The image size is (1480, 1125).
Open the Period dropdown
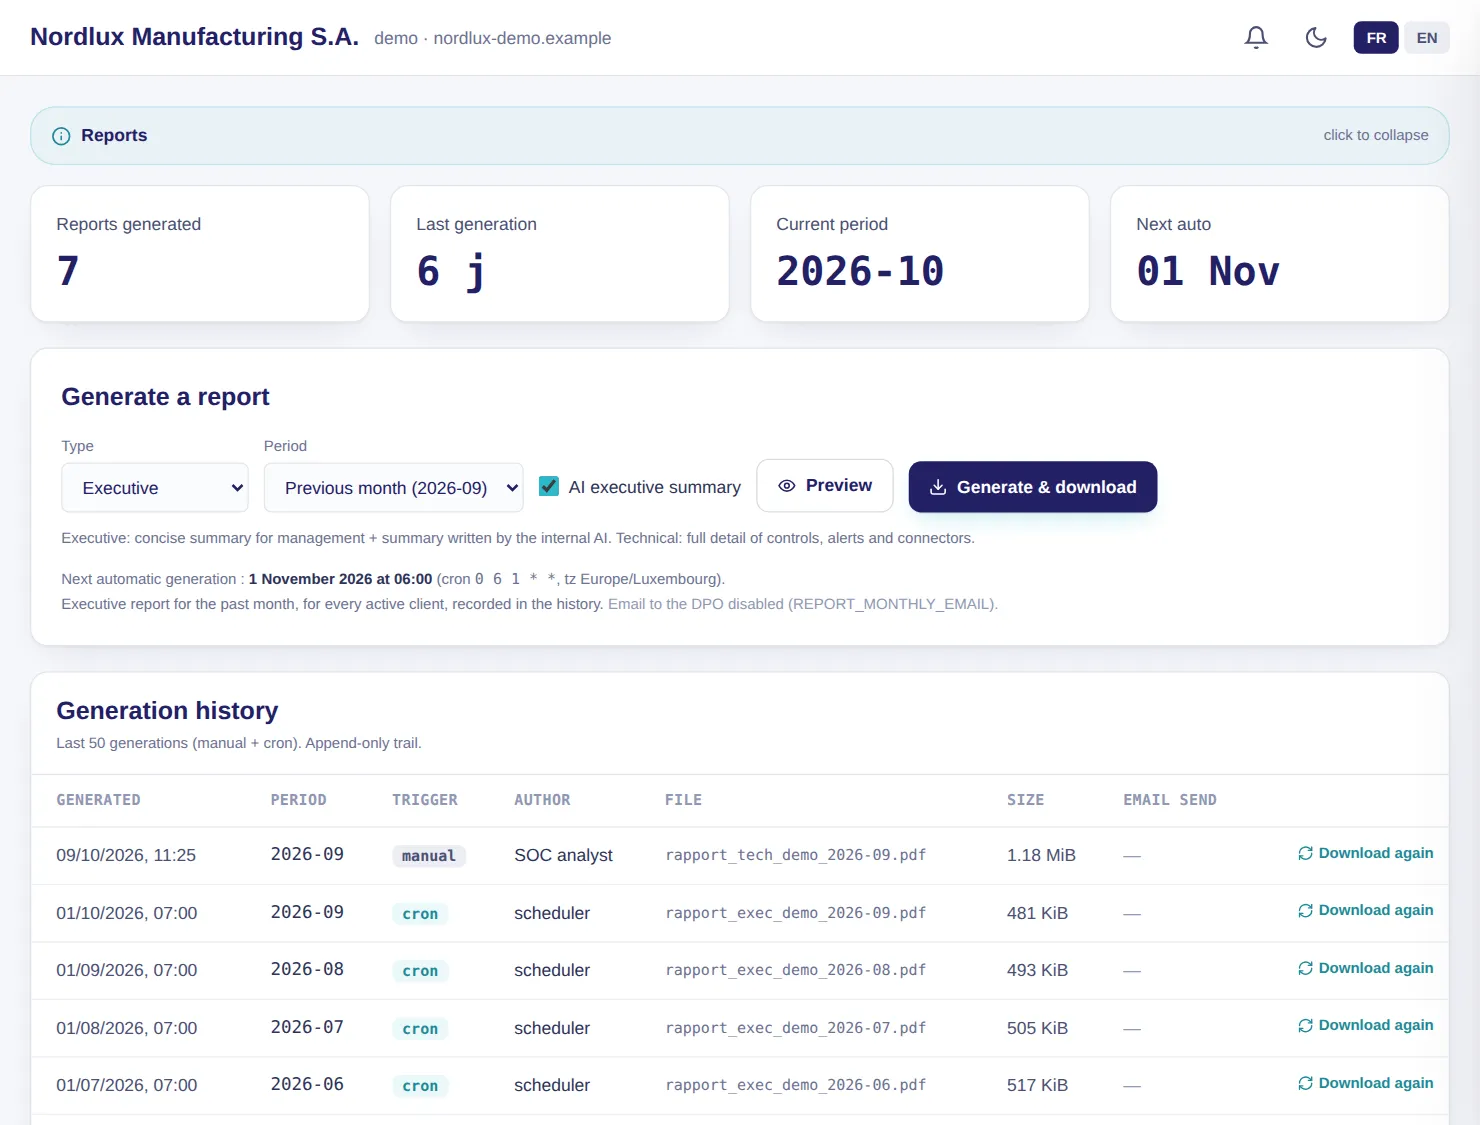click(x=394, y=488)
